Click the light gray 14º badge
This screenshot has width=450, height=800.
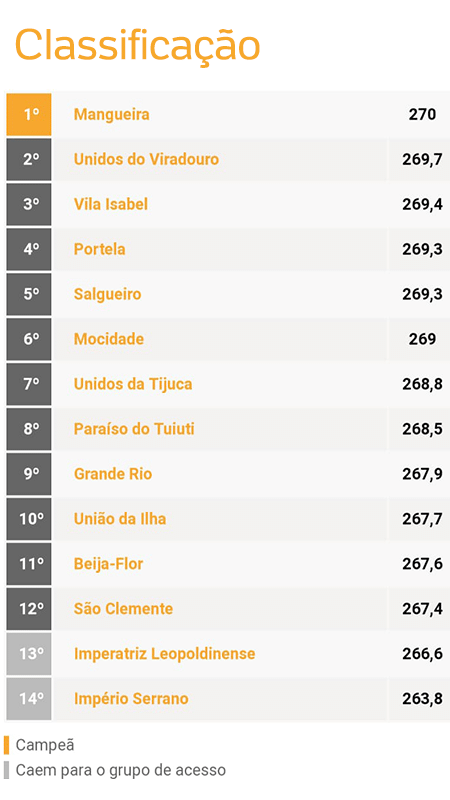pos(29,698)
